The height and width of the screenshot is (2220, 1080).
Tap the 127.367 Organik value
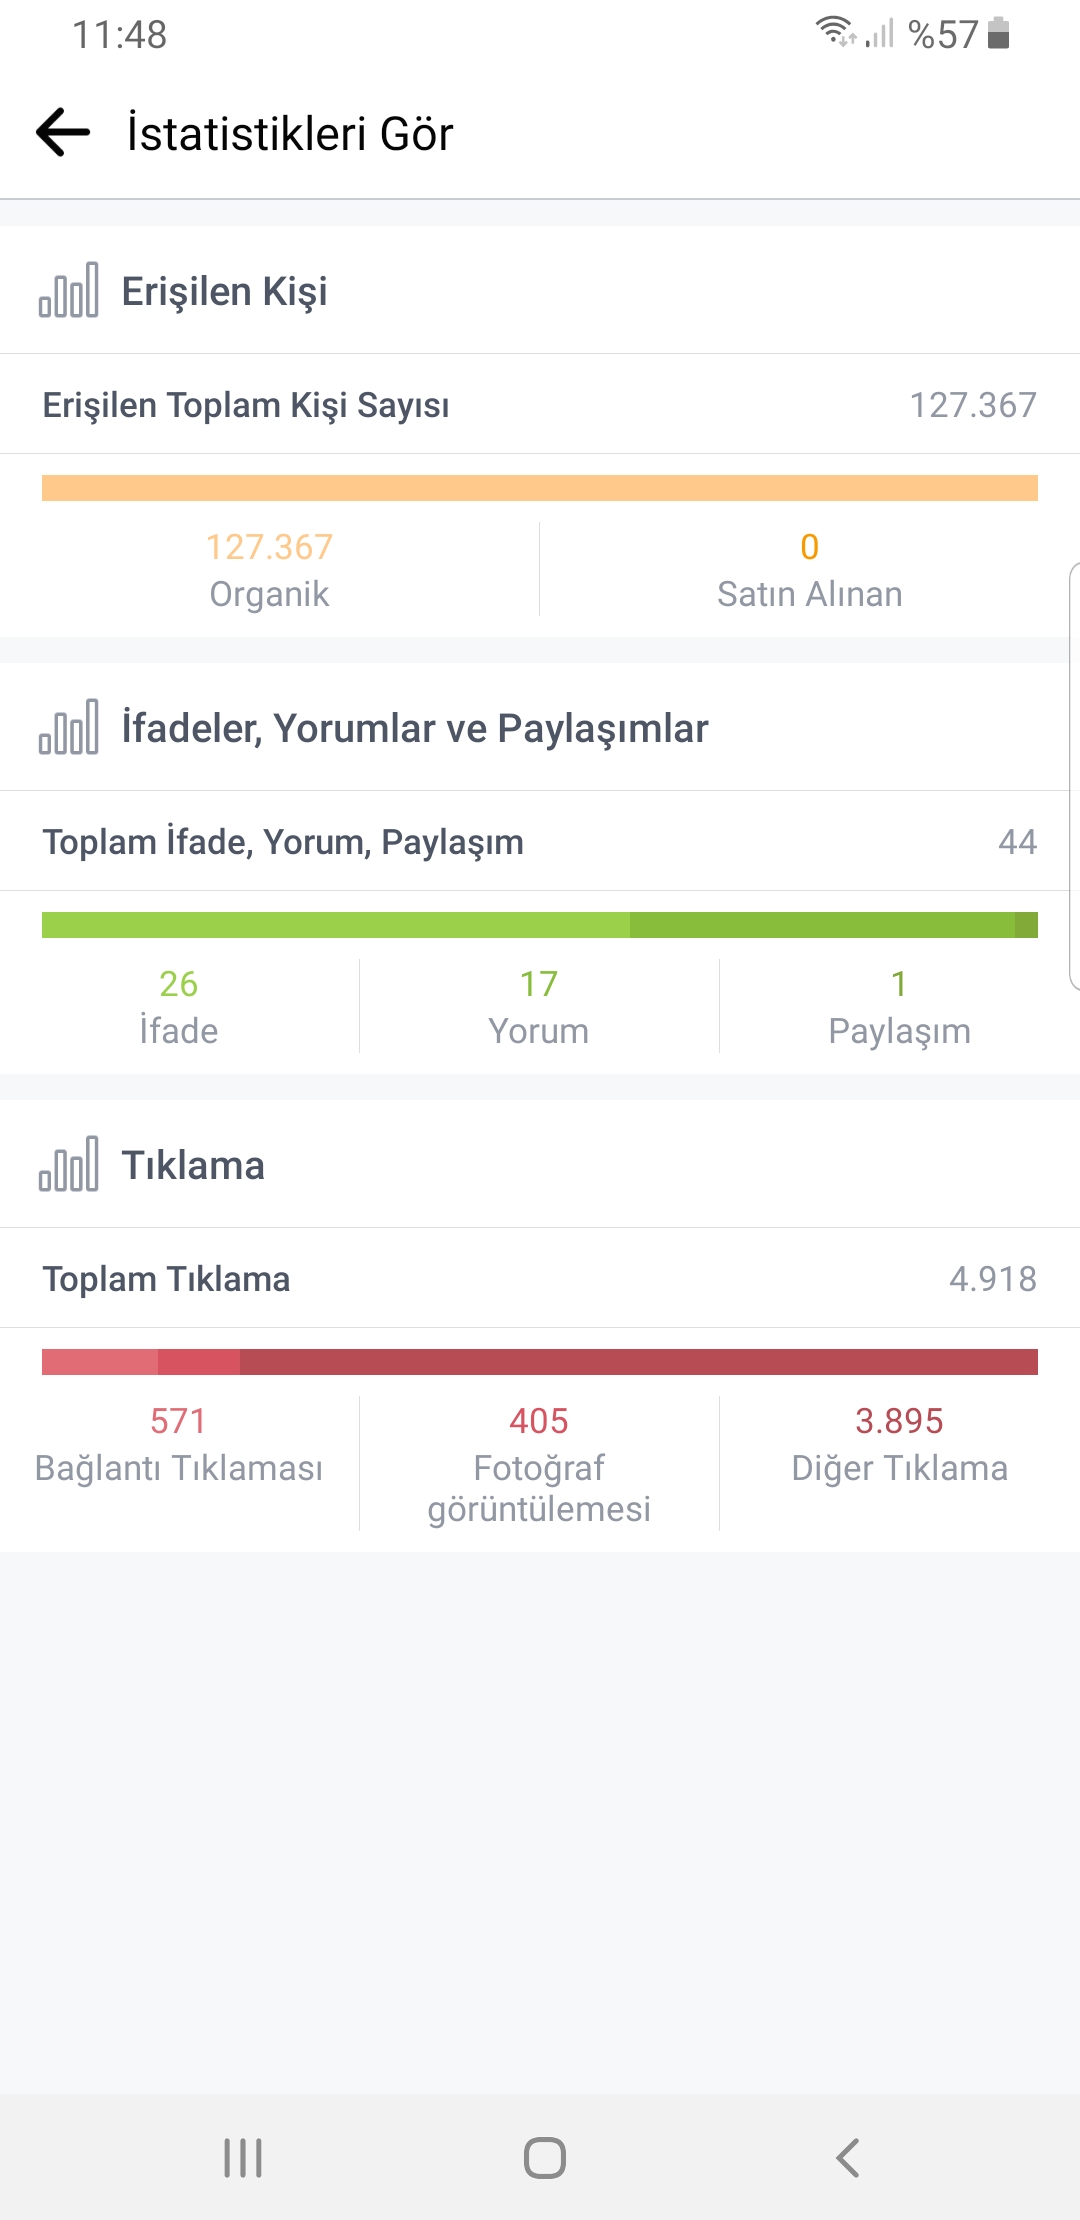pyautogui.click(x=269, y=569)
